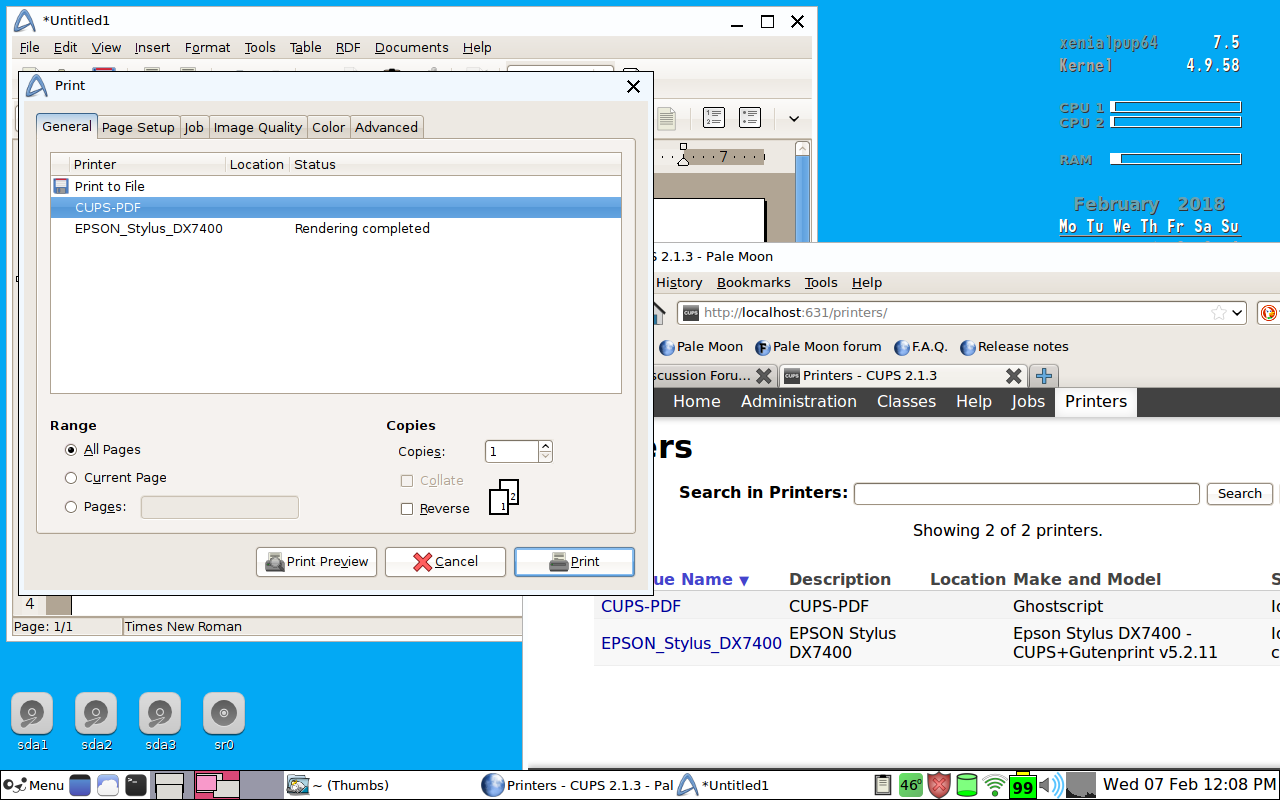Click the Status column header
Screen dimensions: 1280x800
pyautogui.click(x=455, y=165)
